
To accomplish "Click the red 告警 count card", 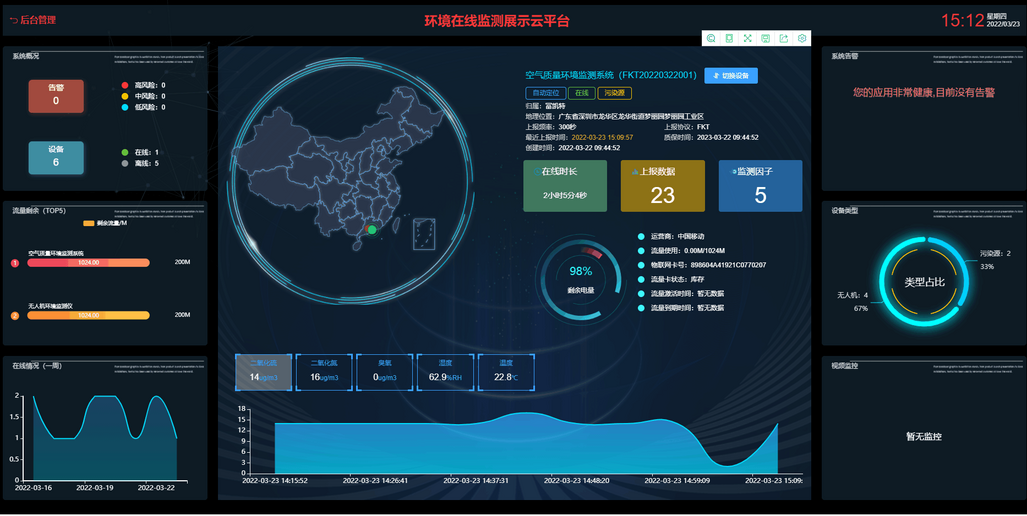I will pos(56,96).
